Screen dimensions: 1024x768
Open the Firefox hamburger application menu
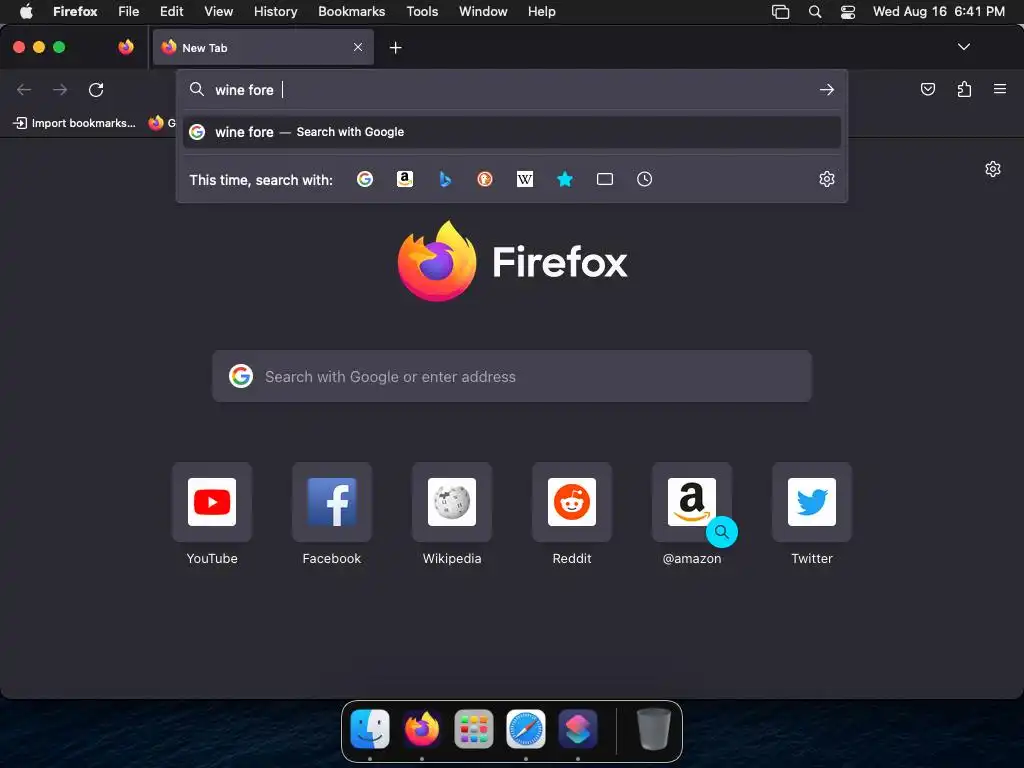tap(1000, 89)
